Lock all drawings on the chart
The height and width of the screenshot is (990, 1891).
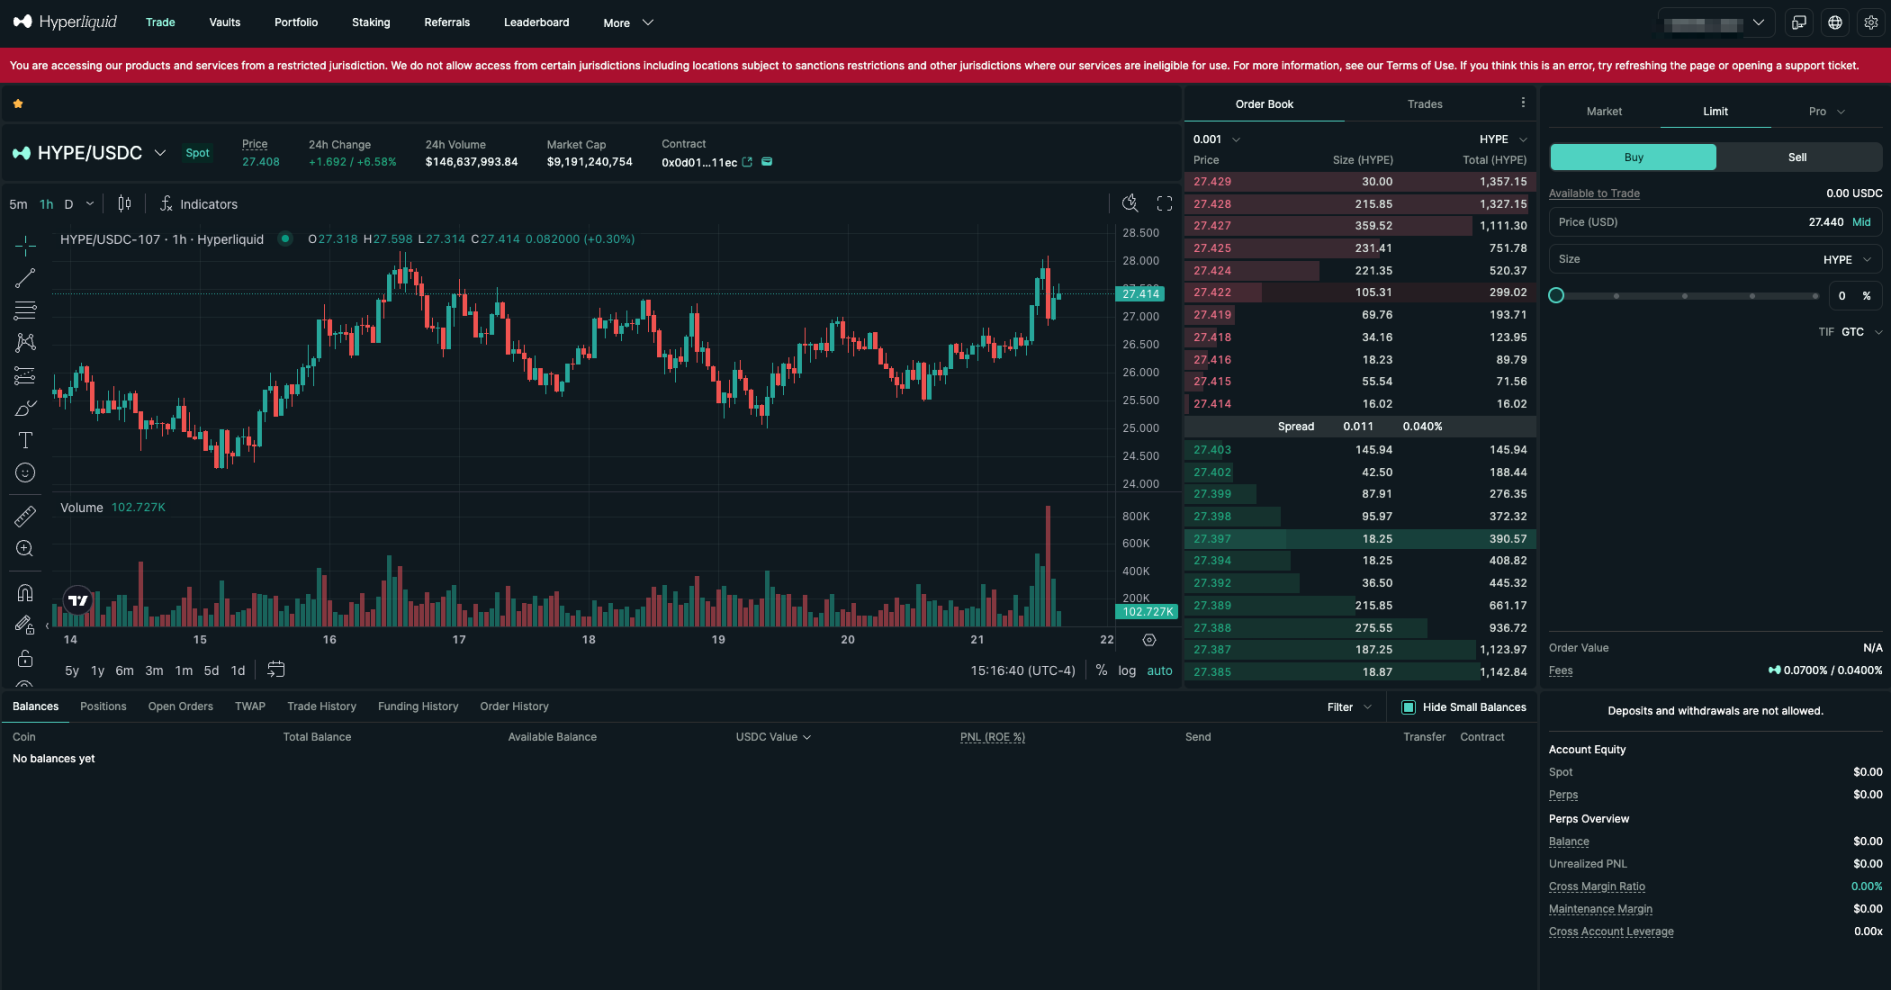tap(25, 658)
